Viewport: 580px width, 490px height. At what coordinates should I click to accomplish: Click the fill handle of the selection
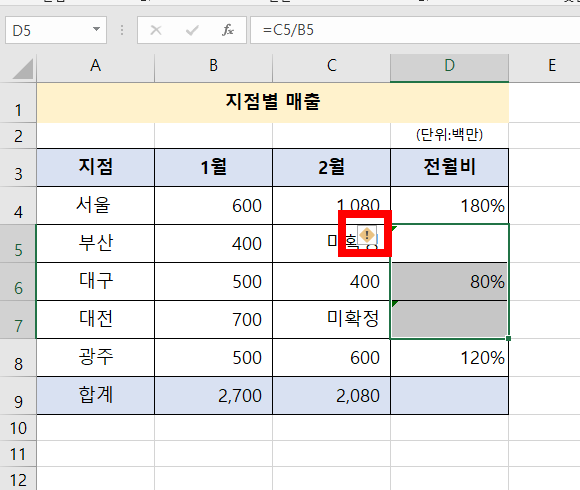tap(509, 338)
